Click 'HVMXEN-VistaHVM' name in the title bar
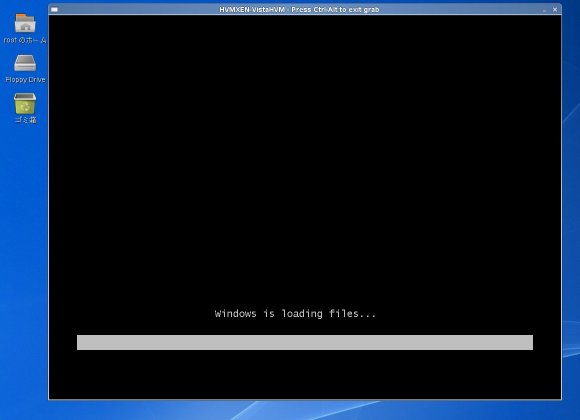This screenshot has width=580, height=420. (252, 10)
